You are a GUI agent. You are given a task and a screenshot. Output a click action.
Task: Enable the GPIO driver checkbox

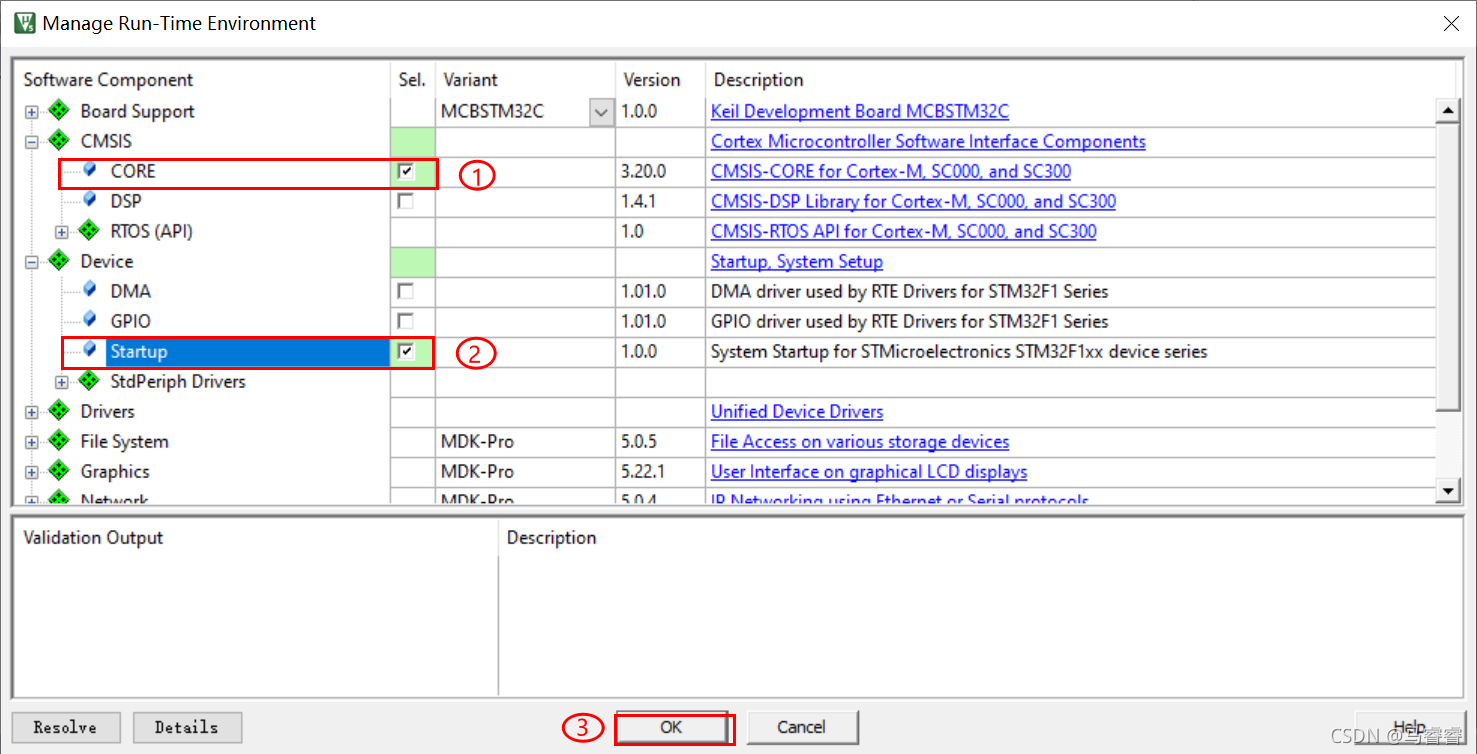coord(405,321)
